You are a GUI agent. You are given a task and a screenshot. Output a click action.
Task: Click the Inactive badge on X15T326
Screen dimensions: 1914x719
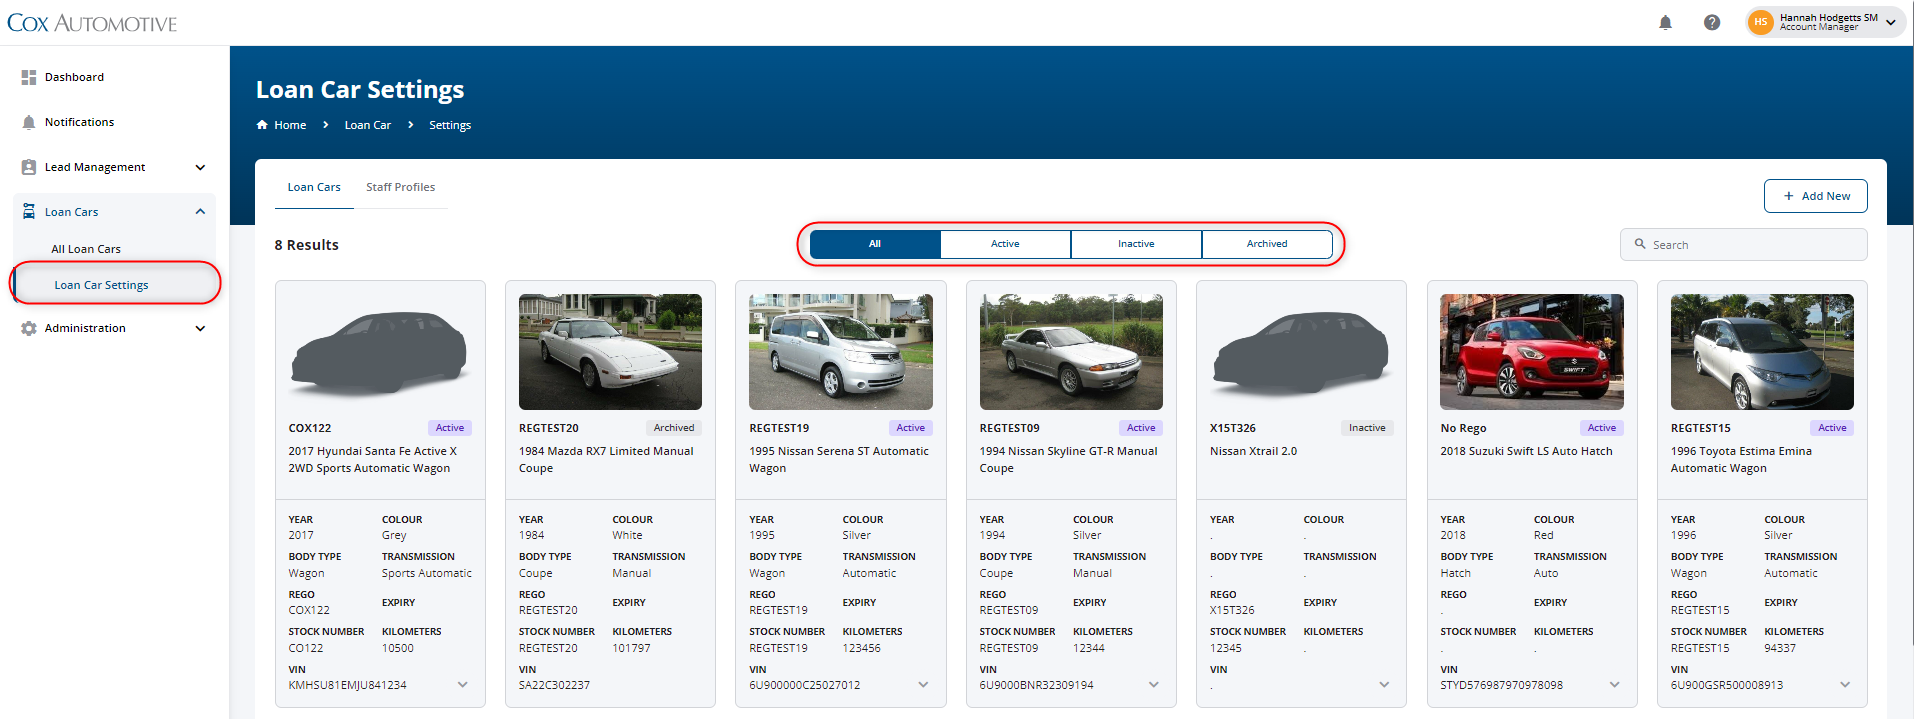[1367, 428]
